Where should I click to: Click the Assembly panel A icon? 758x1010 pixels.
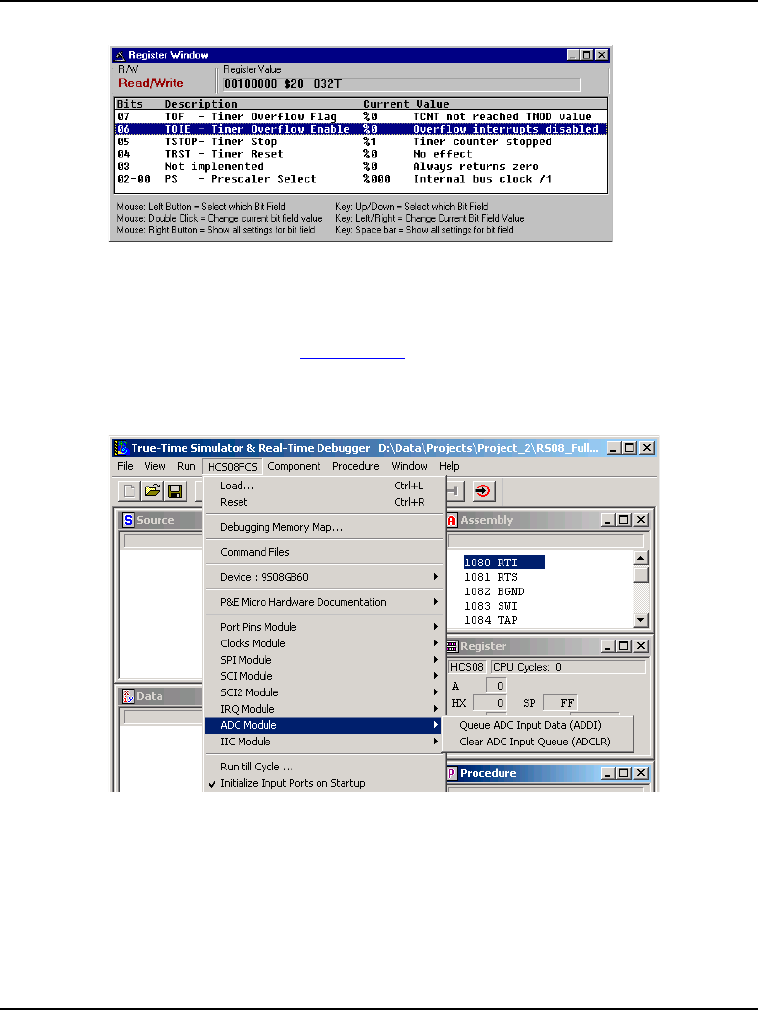pyautogui.click(x=451, y=520)
